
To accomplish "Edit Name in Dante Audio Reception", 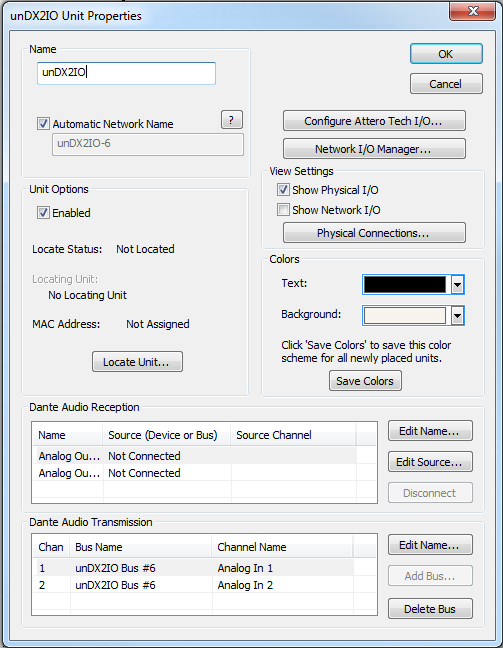I will (430, 431).
